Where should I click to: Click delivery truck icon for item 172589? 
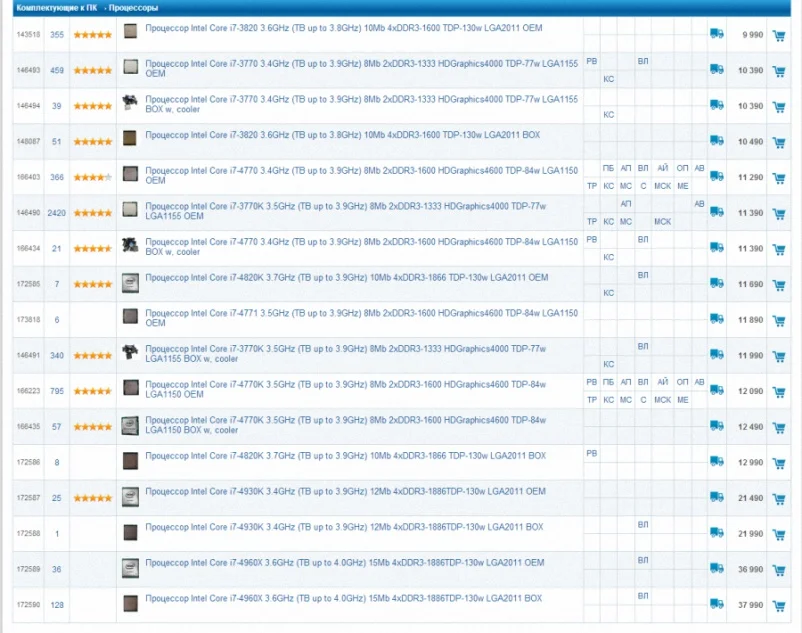point(717,568)
